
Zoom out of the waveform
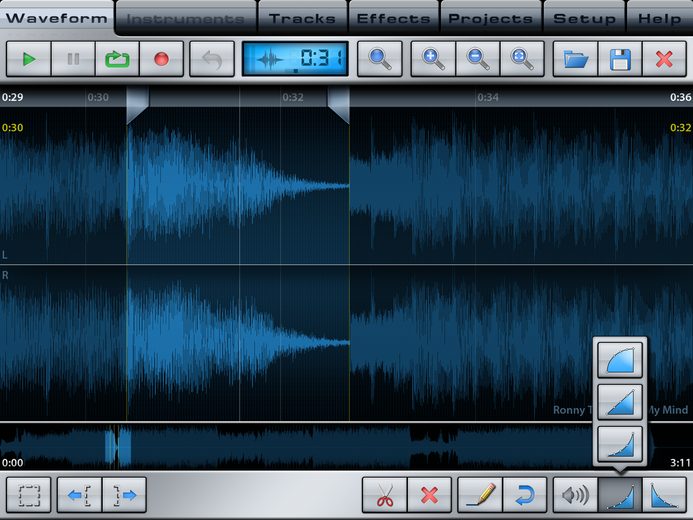tap(478, 59)
